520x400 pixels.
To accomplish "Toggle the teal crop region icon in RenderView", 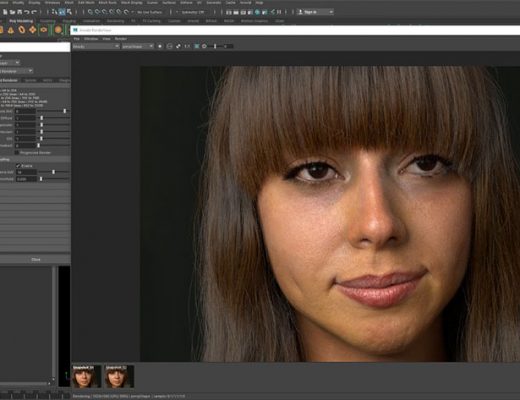I will click(197, 46).
